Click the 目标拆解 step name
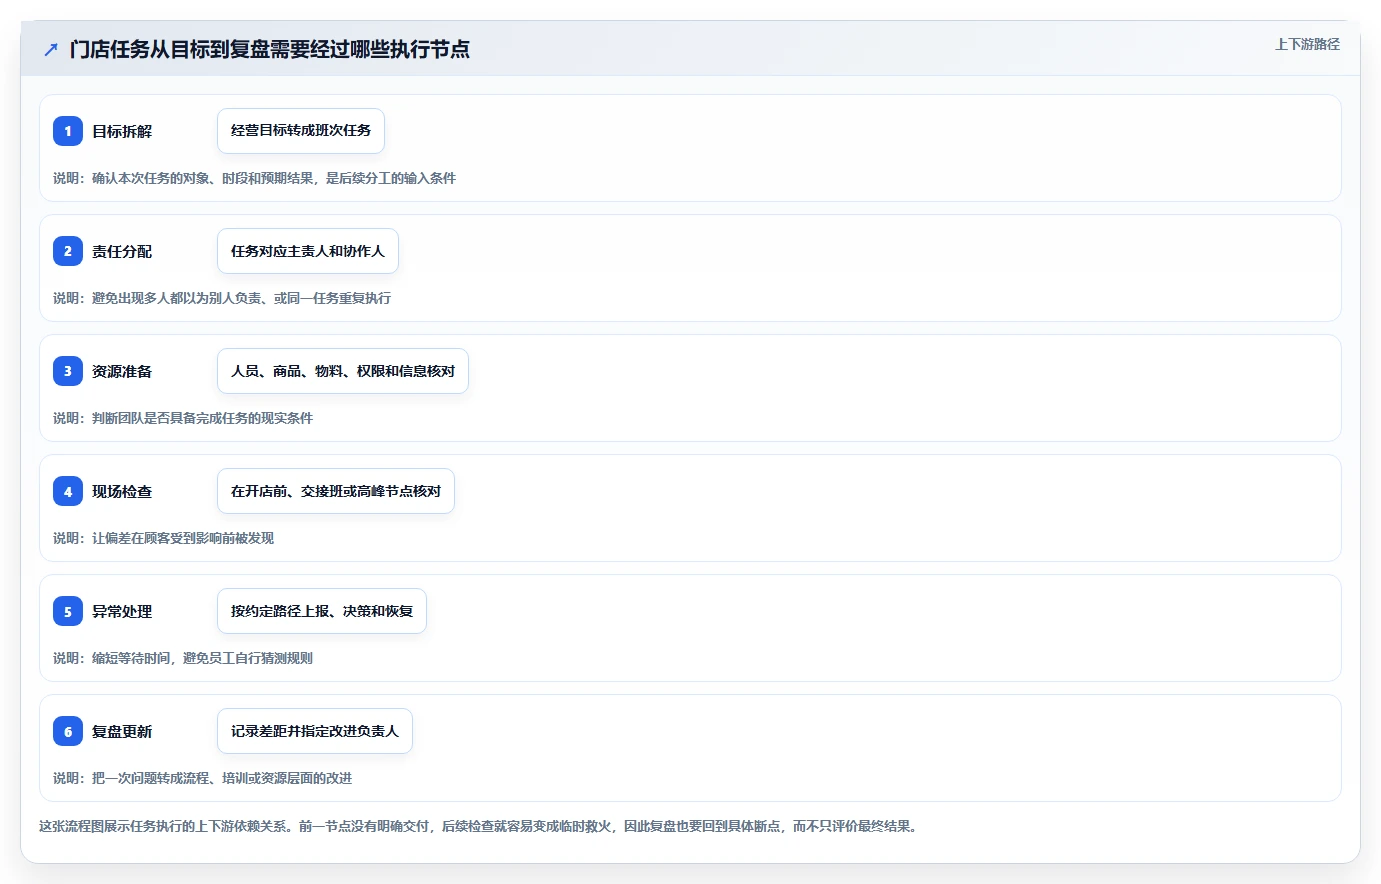This screenshot has width=1381, height=884. pyautogui.click(x=122, y=131)
